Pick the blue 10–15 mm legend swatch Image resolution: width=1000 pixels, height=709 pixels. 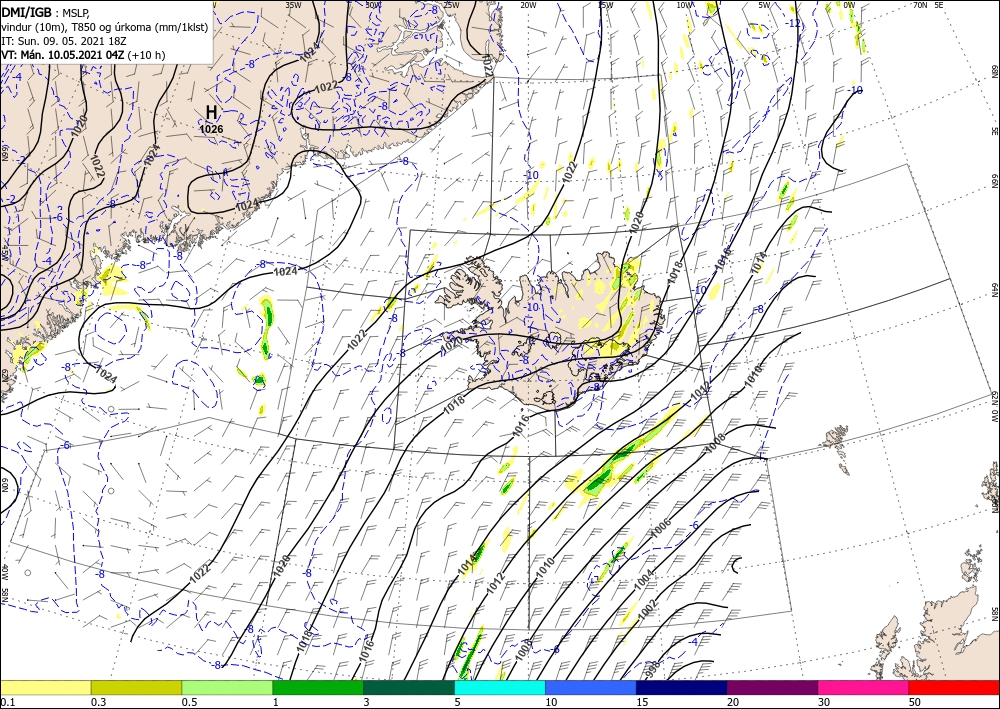coord(591,687)
